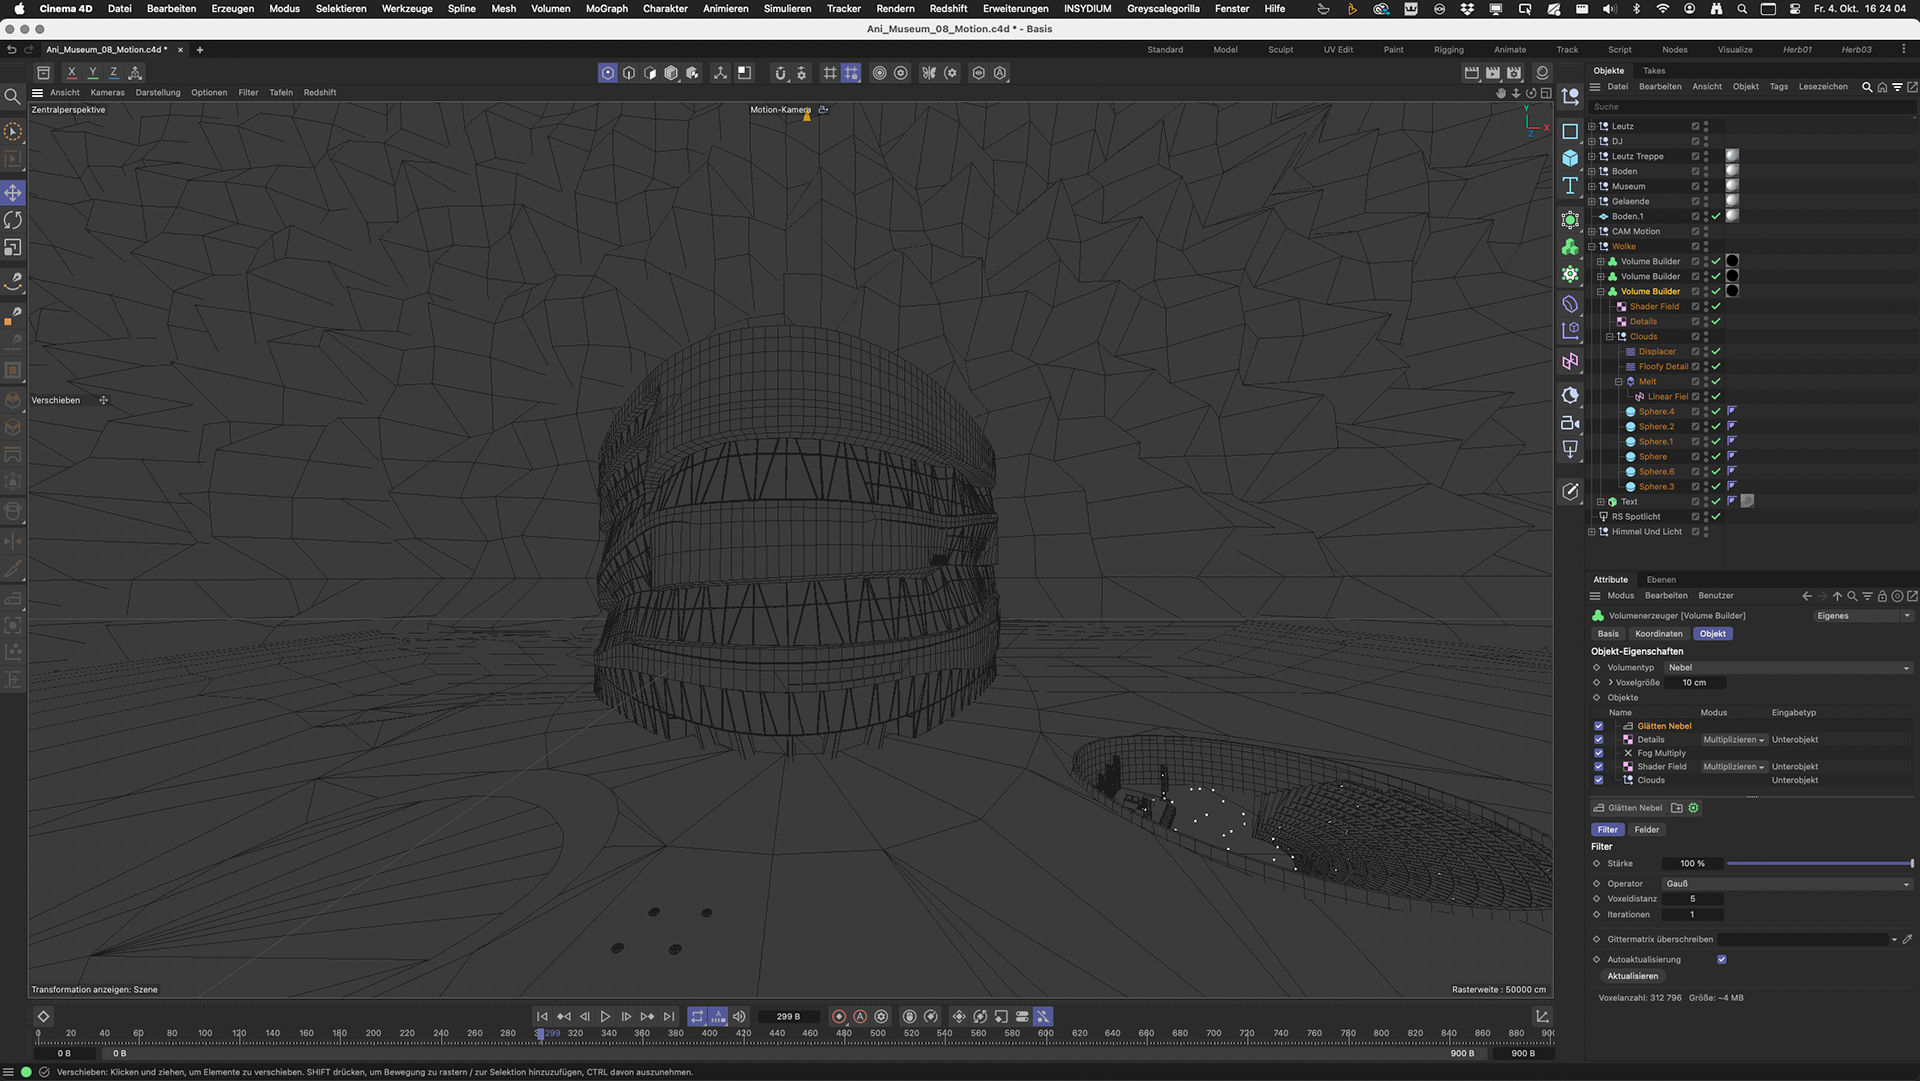Open the Operator Gauß dropdown
Screen dimensions: 1920x1081
pos(1786,883)
